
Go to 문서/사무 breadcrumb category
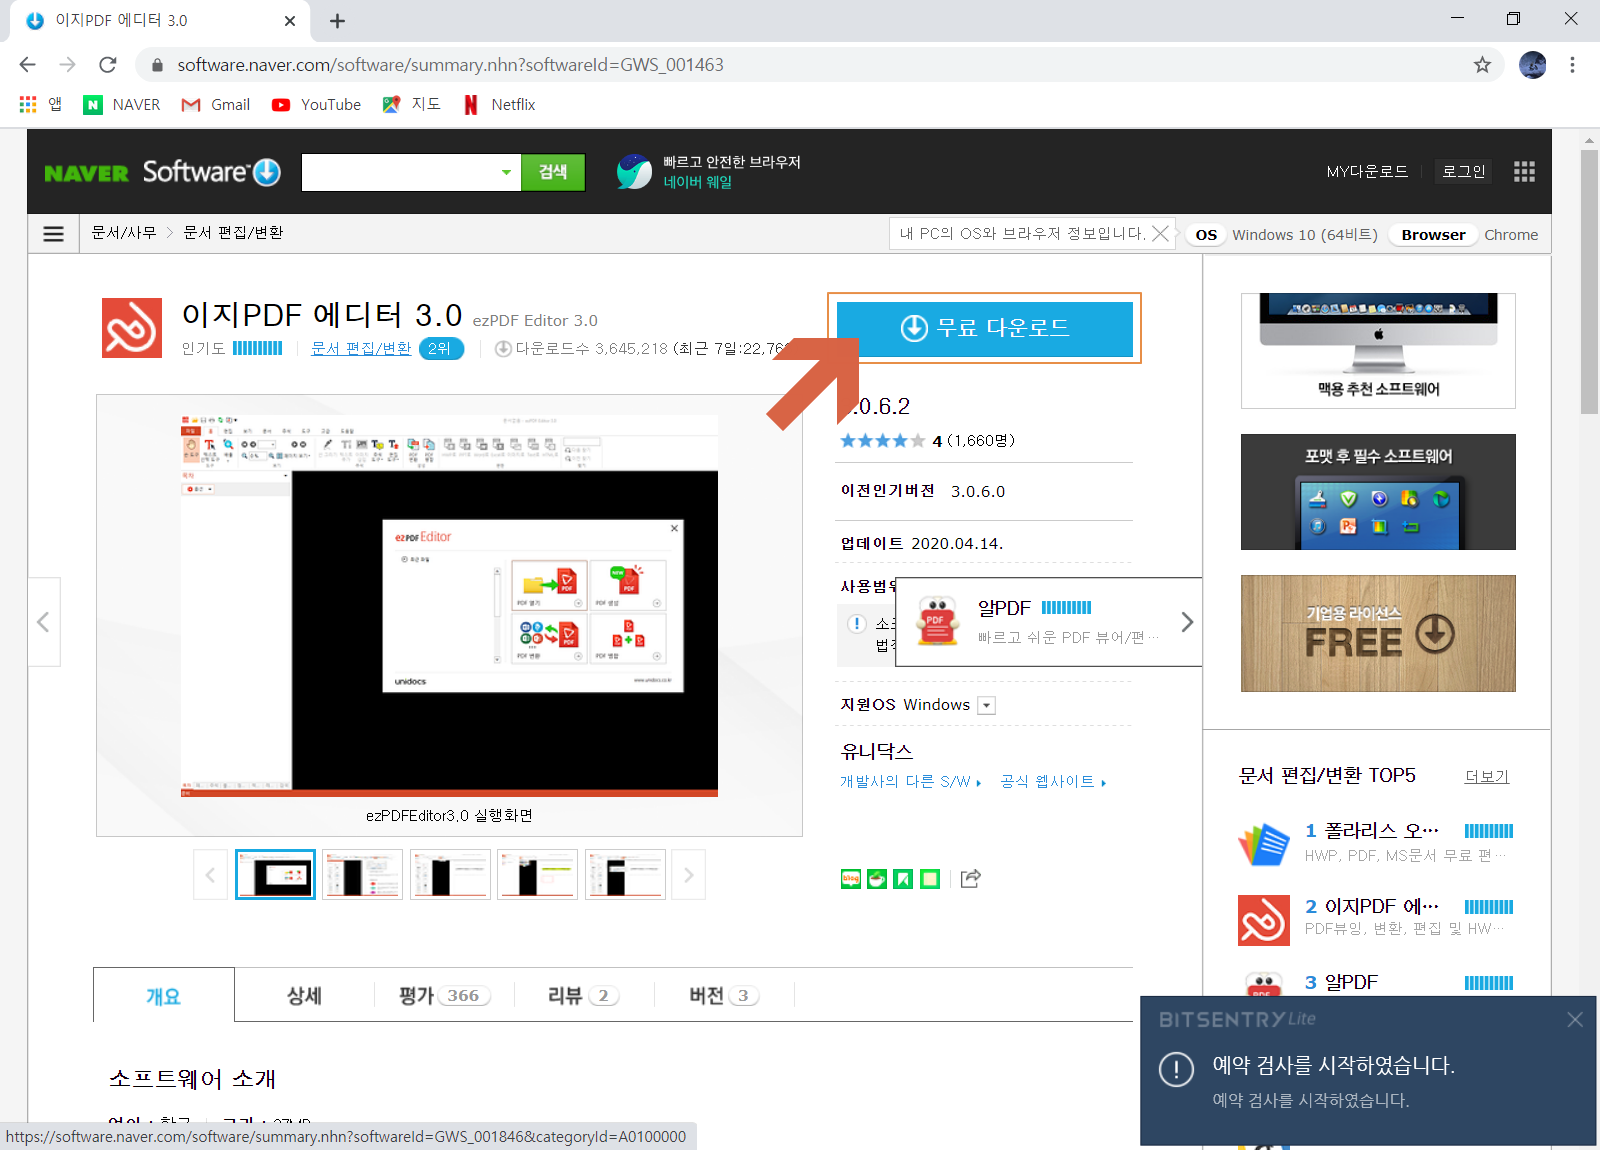(124, 232)
